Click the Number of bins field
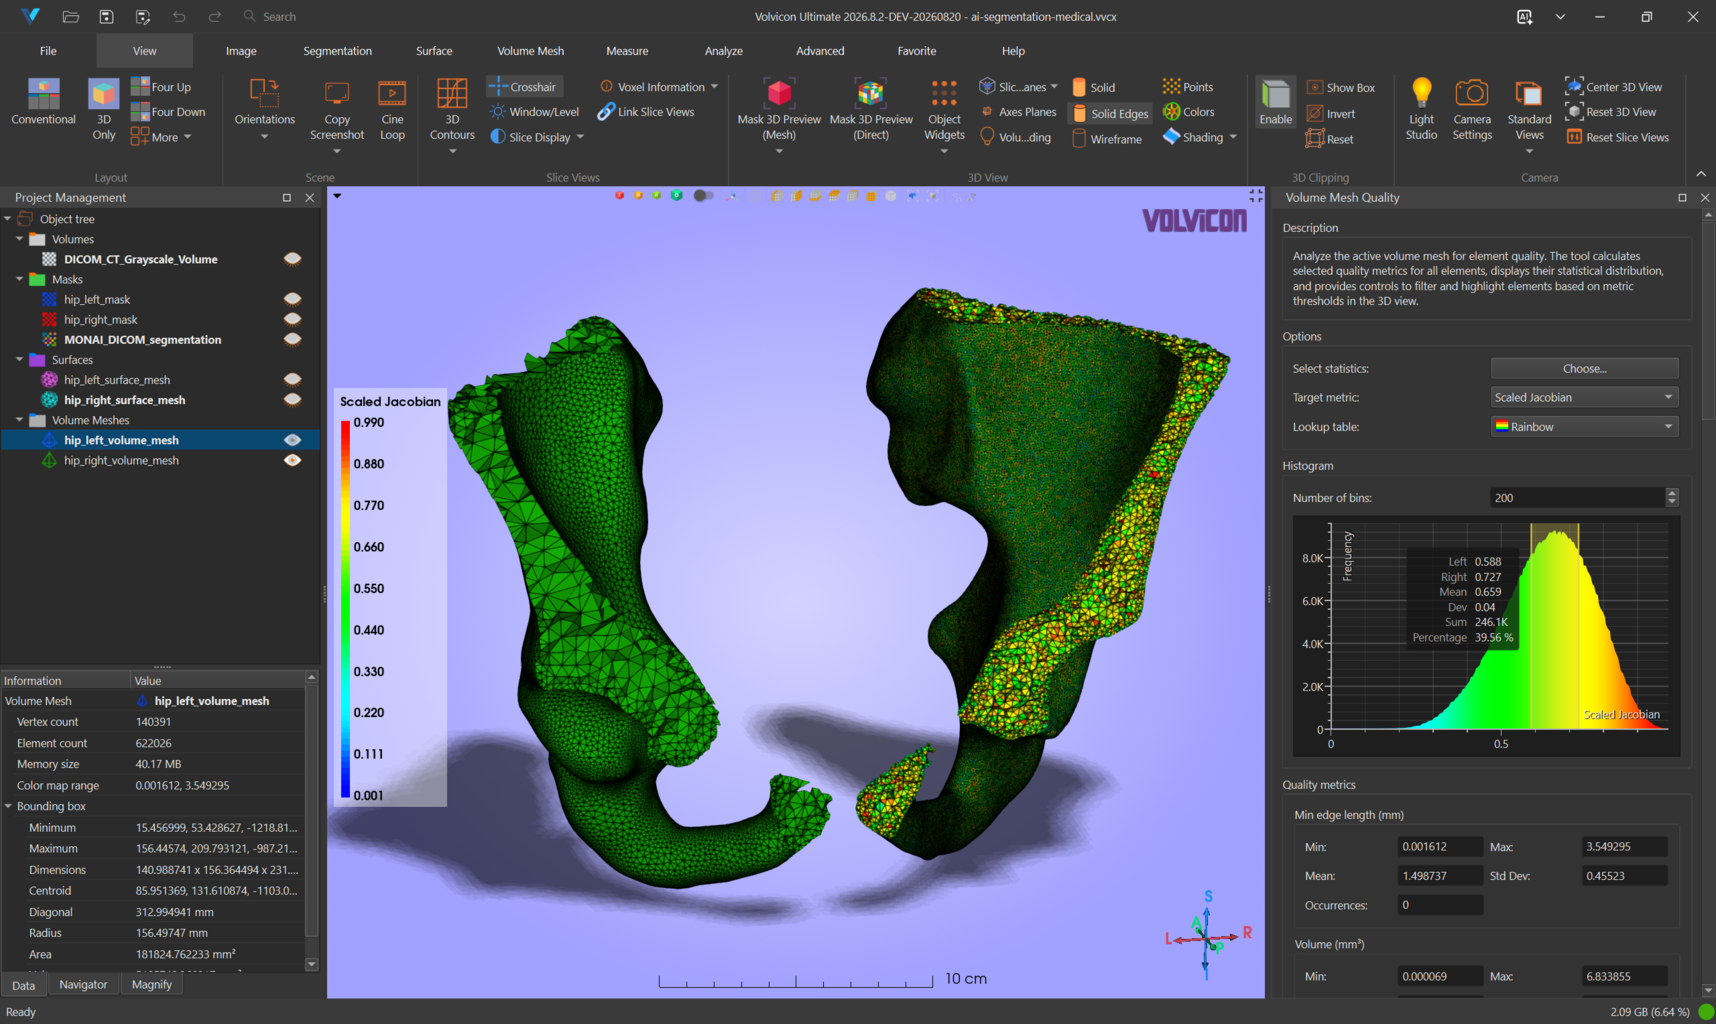Viewport: 1716px width, 1024px height. point(1577,498)
